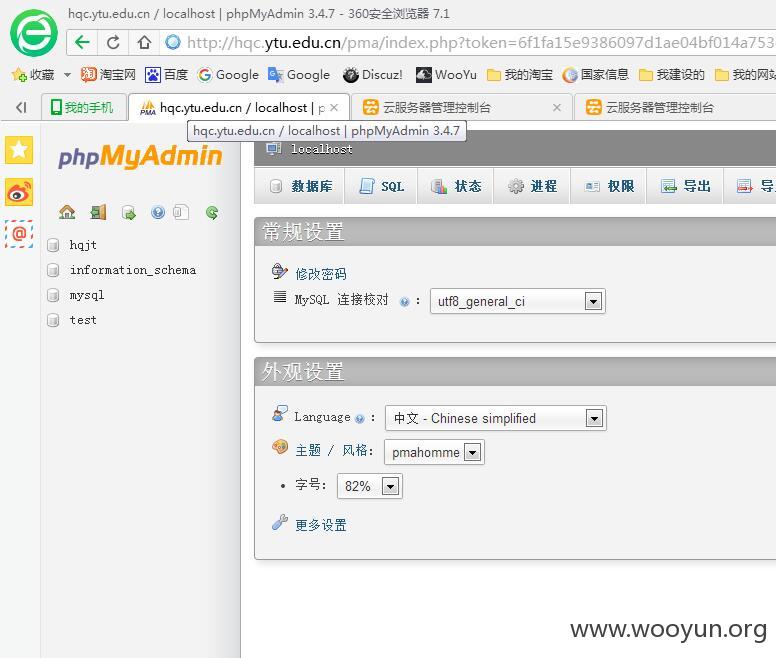
Task: Reload the page with refresh icon
Action: coord(113,43)
